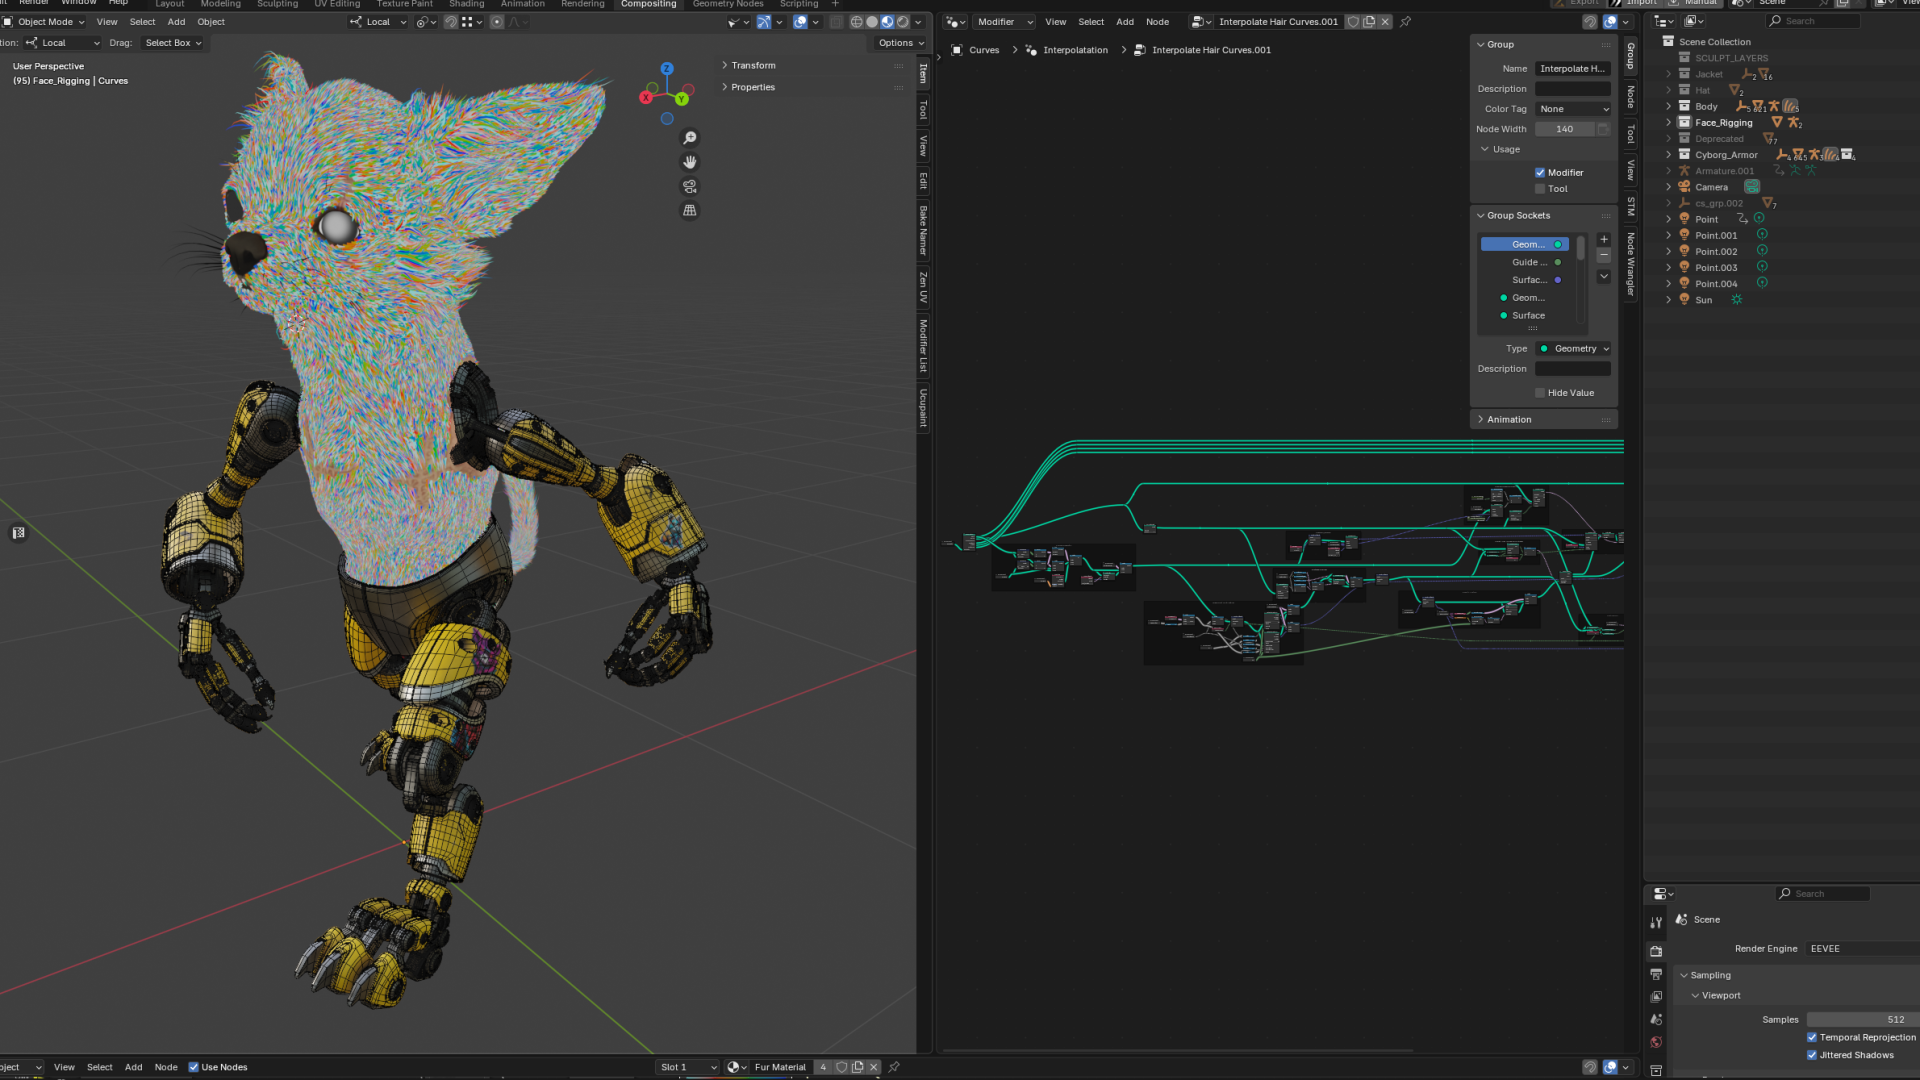Open World properties red globe icon
This screenshot has width=1920, height=1080.
1656,1042
